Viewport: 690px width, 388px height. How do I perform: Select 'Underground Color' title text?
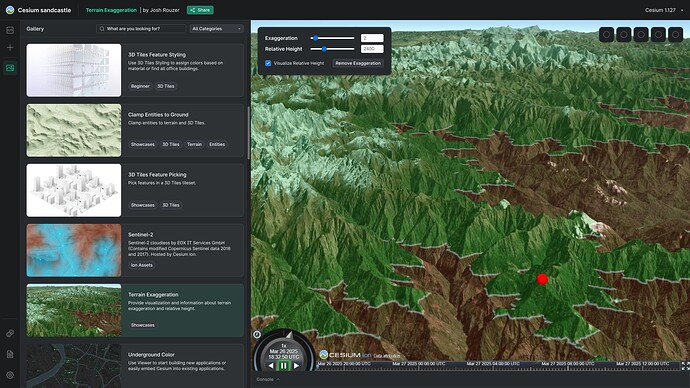(x=151, y=355)
